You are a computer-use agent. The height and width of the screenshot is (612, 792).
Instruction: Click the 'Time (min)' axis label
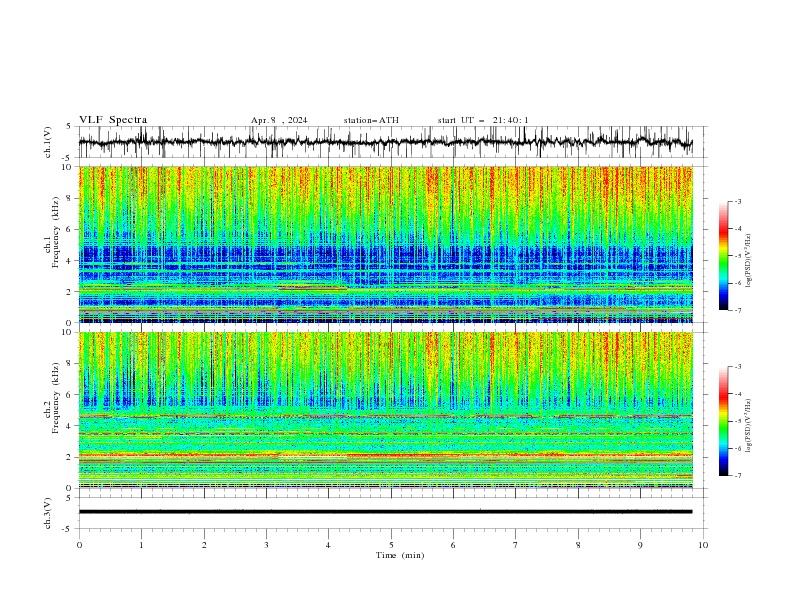400,555
